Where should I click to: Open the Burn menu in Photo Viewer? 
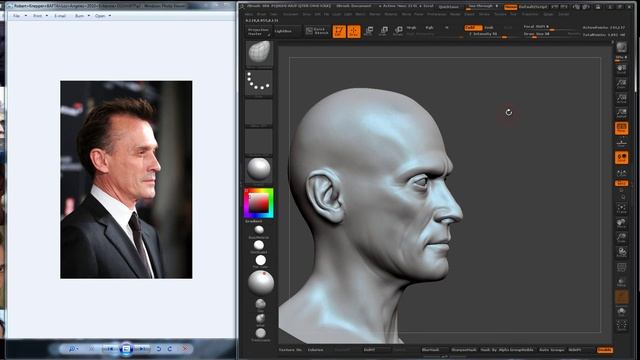click(x=82, y=16)
